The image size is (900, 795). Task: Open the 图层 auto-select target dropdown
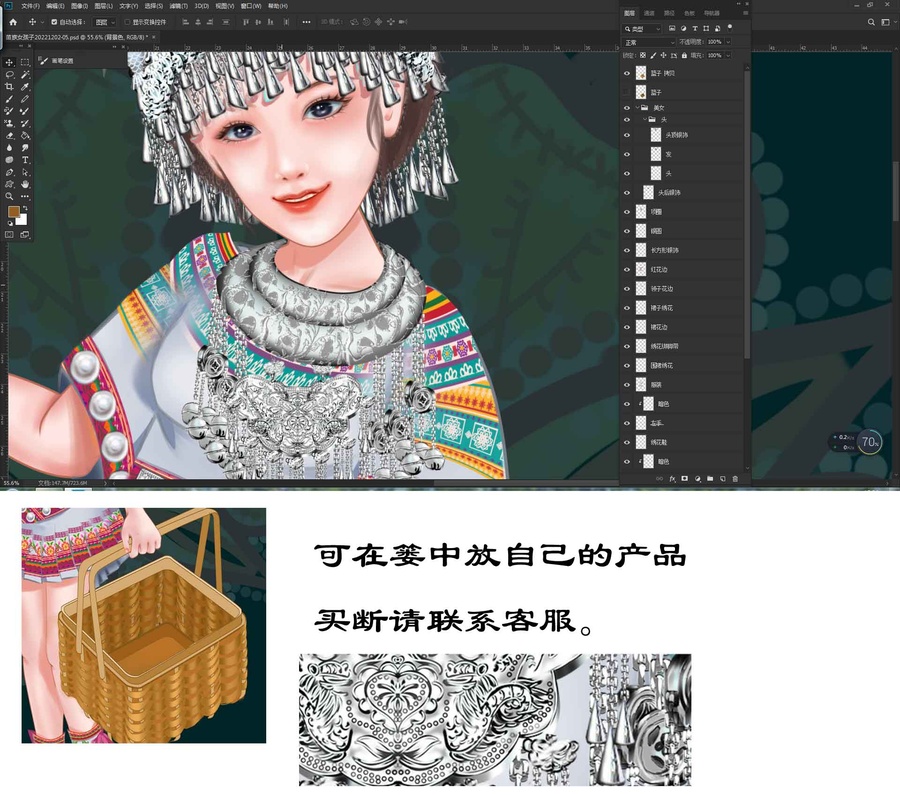[x=104, y=22]
